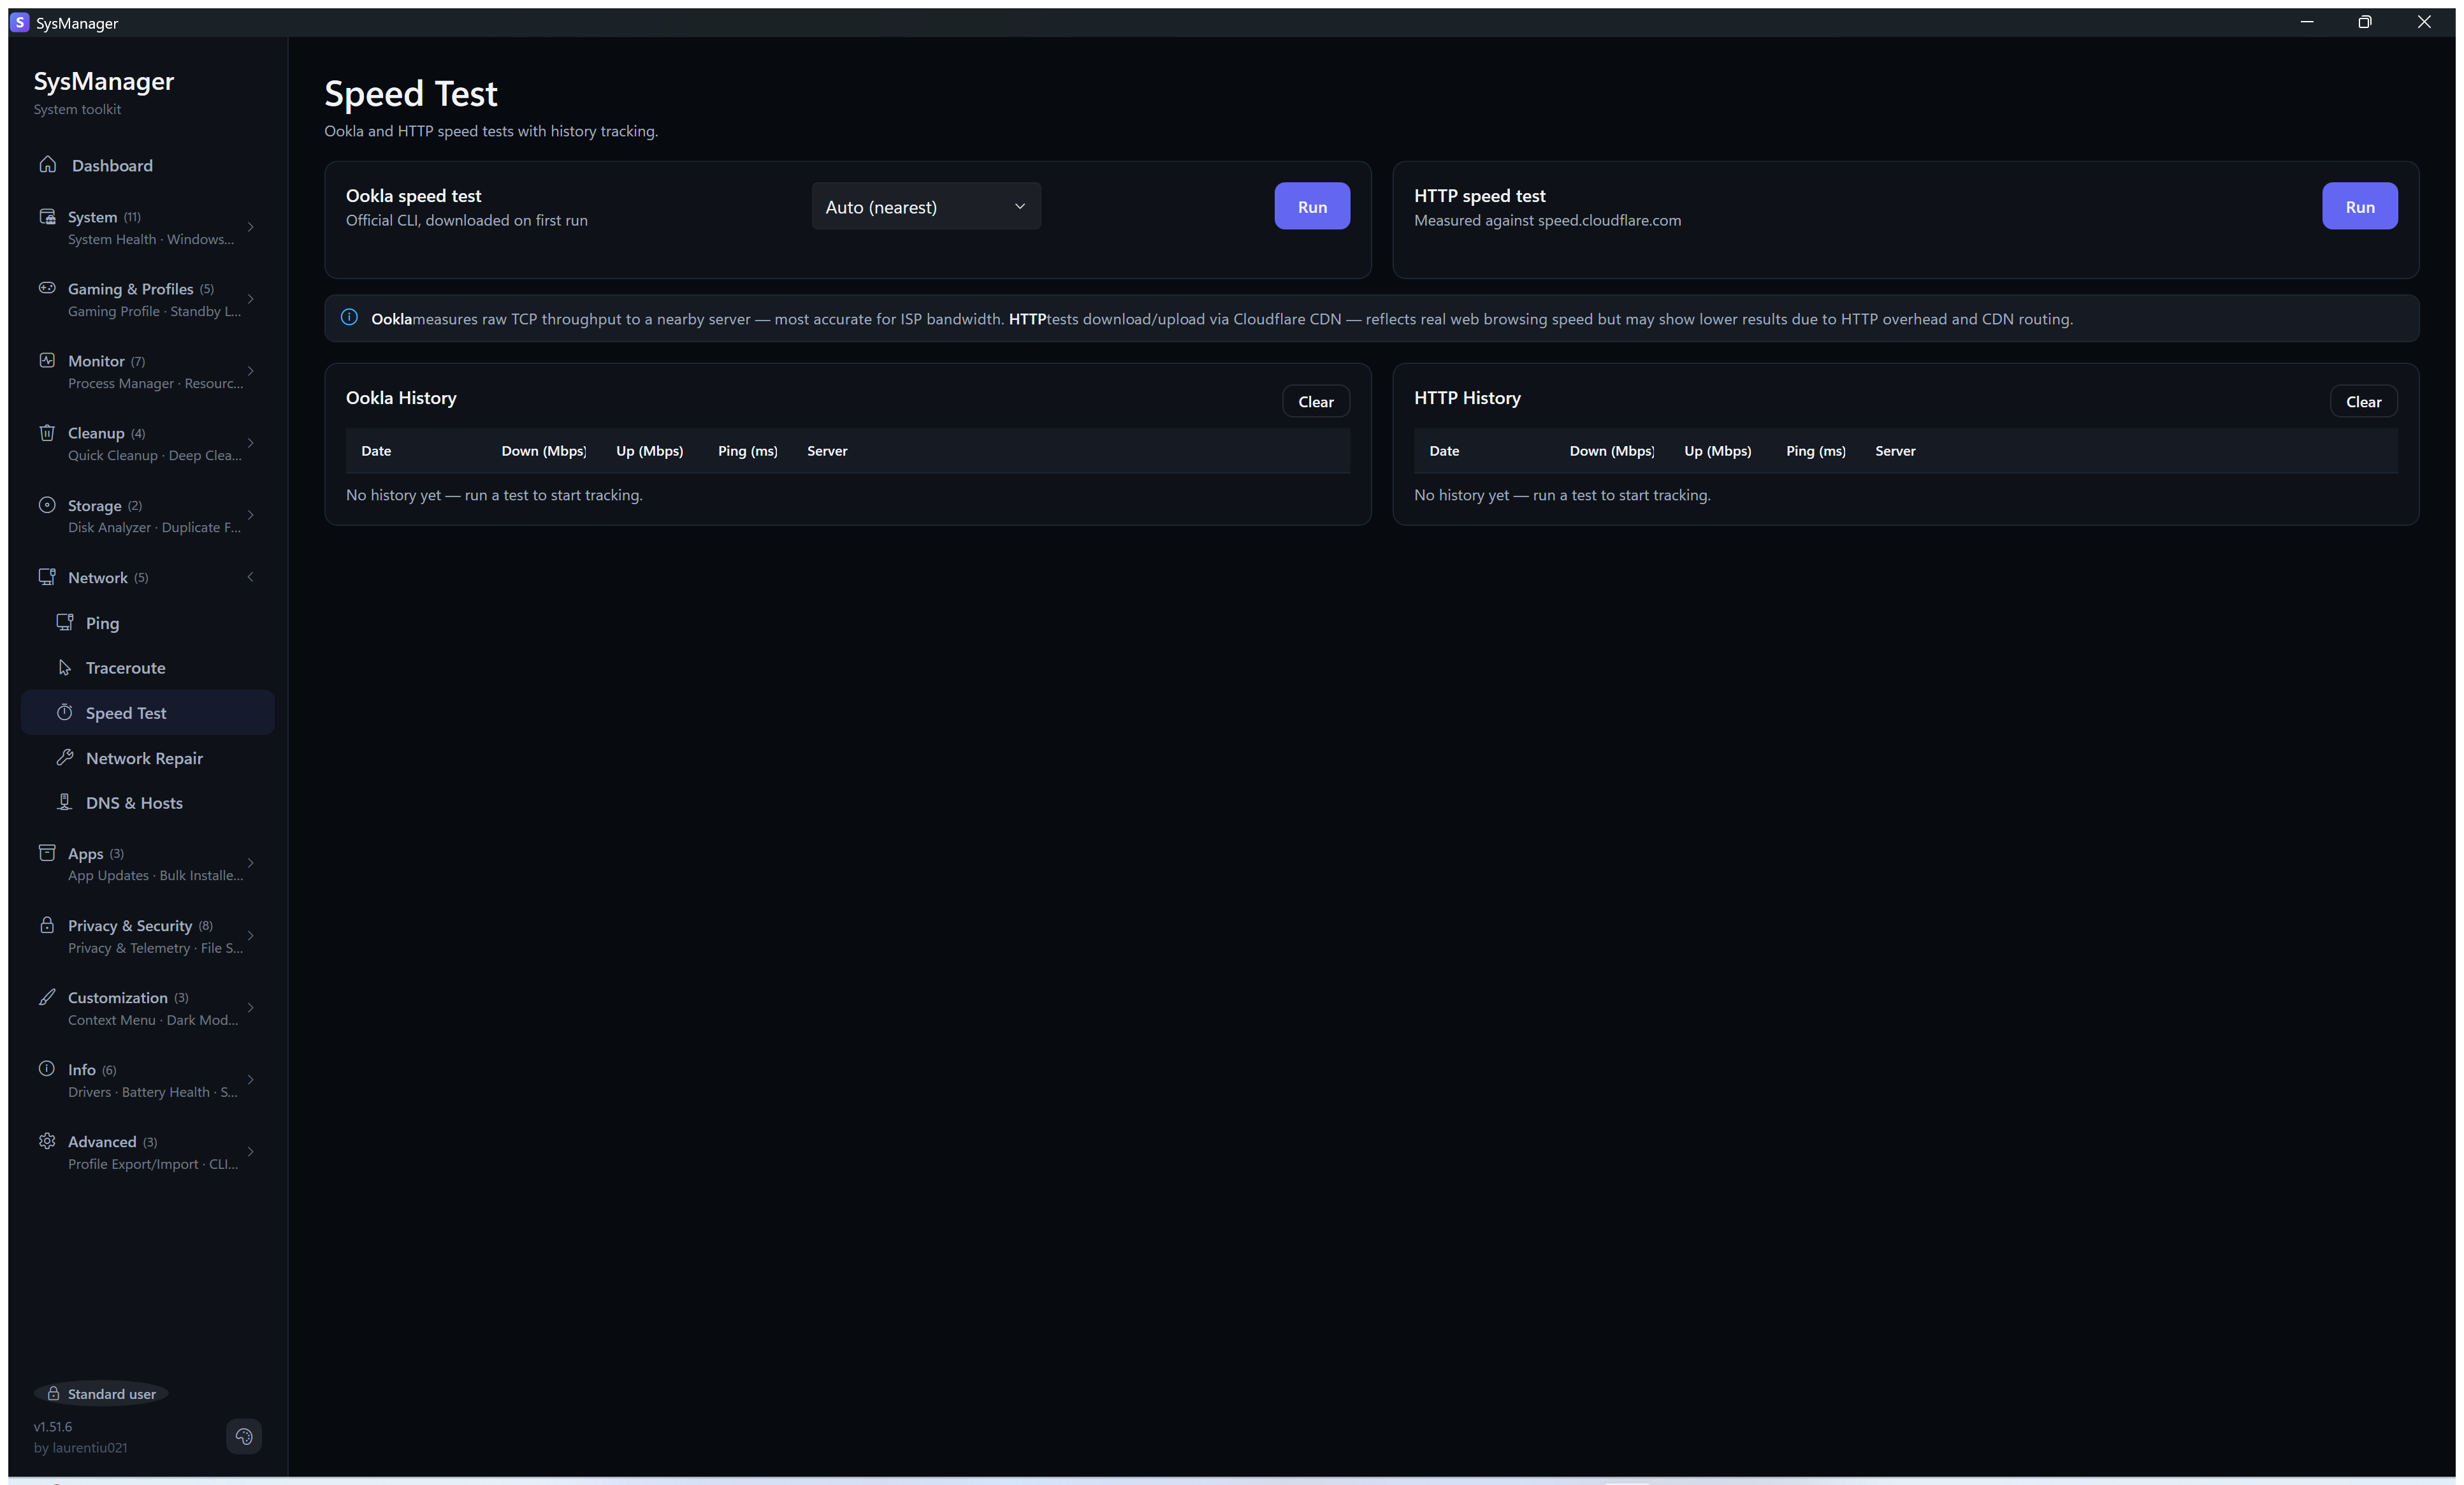Click the SysManager sidebar title
2464x1485 pixels.
pos(104,81)
